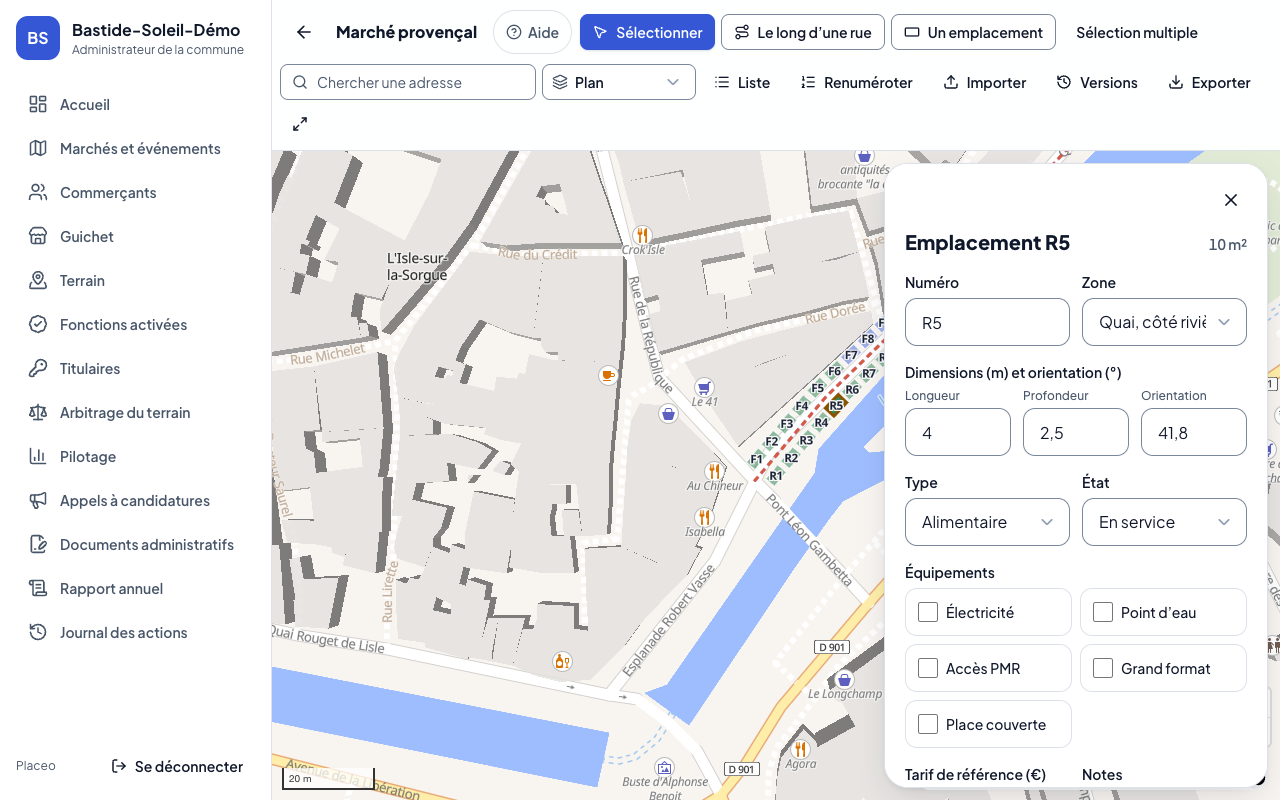This screenshot has height=800, width=1280.
Task: Click the Agora restaurant map icon
Action: 800,749
